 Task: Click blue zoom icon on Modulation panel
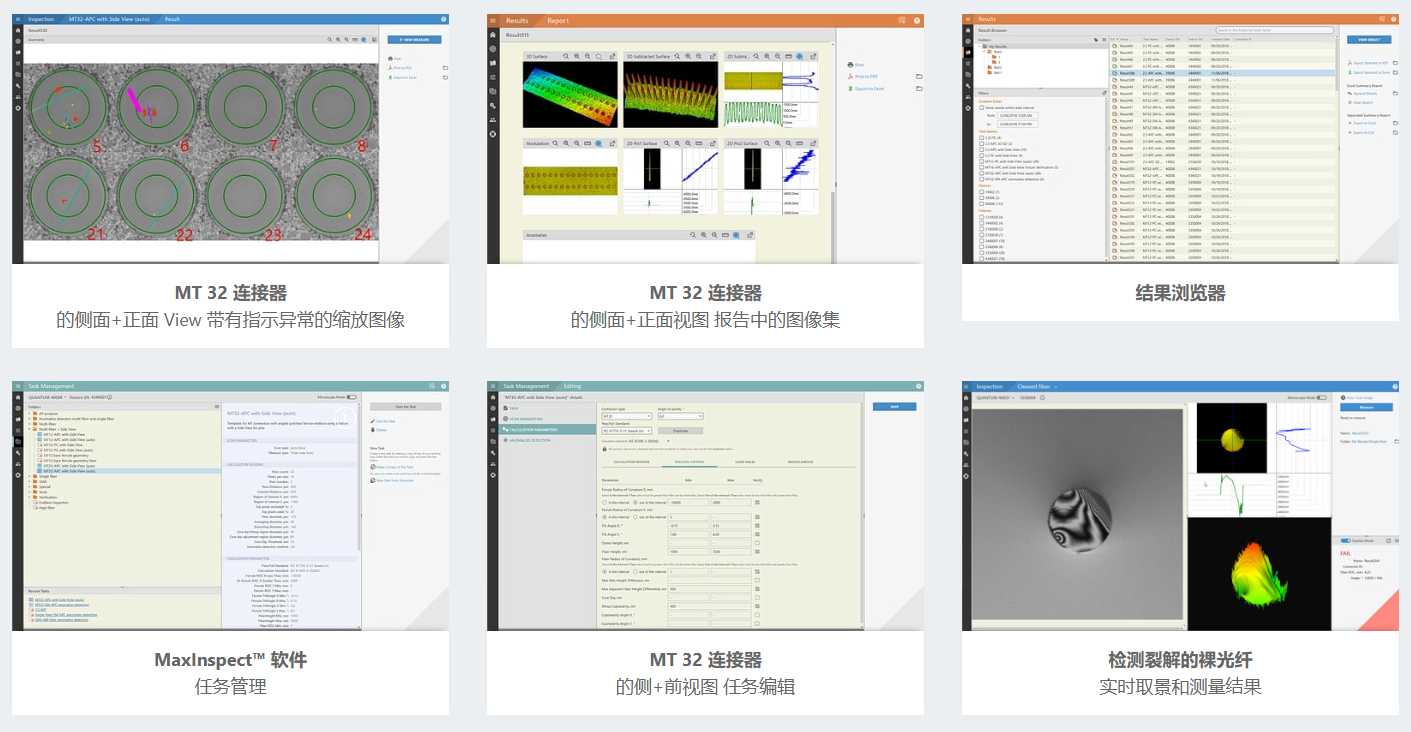pos(598,144)
